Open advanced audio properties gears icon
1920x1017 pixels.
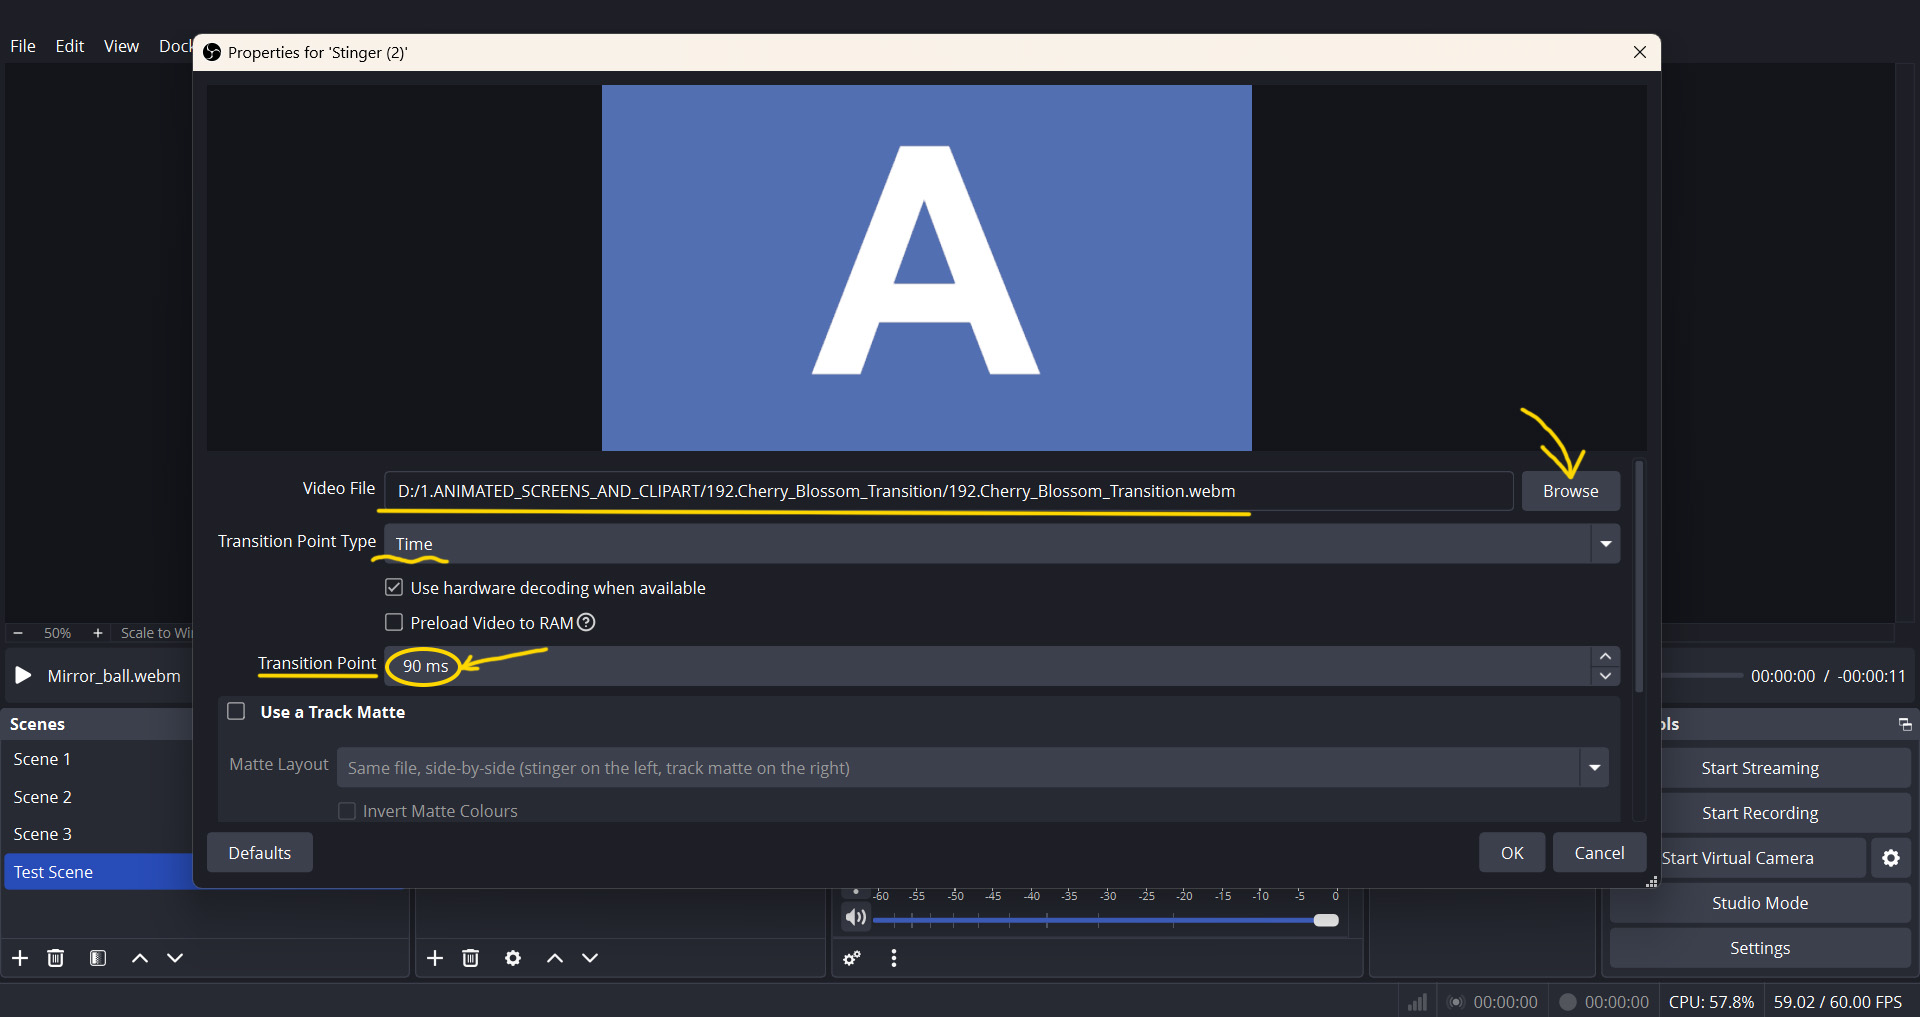pyautogui.click(x=852, y=958)
